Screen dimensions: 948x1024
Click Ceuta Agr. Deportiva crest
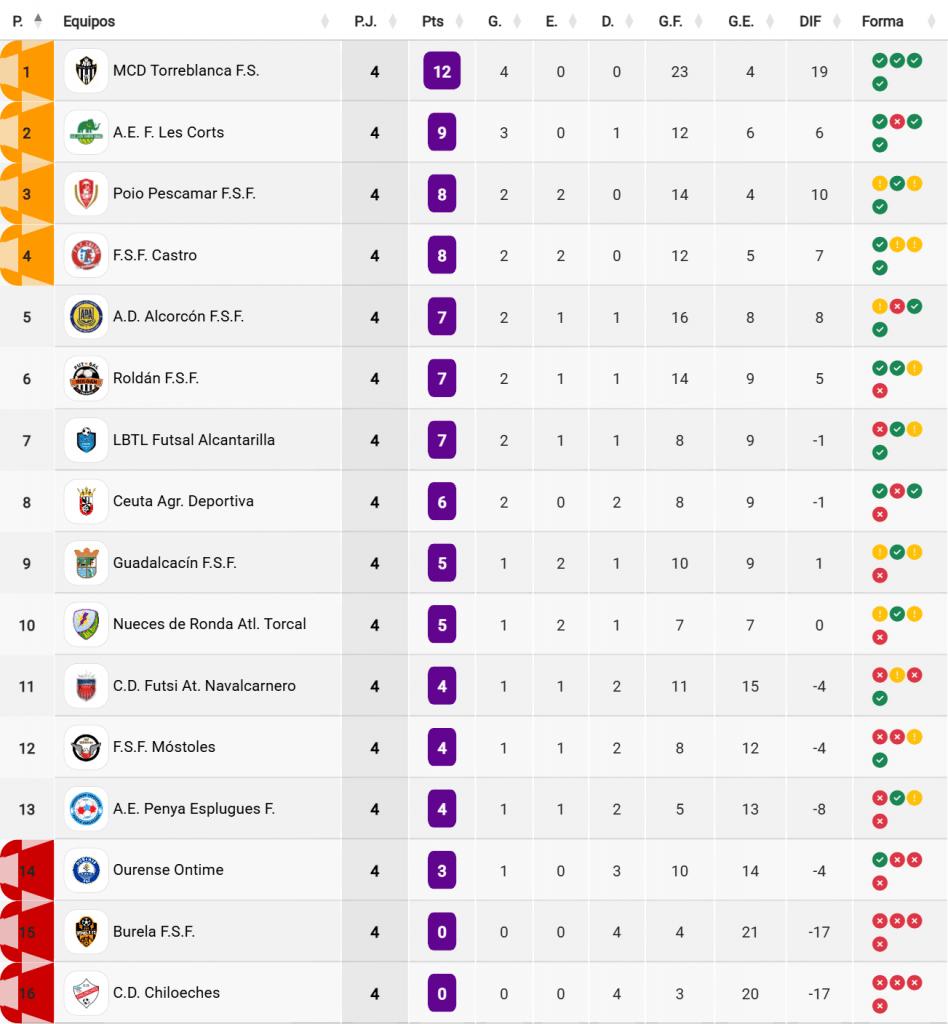pyautogui.click(x=86, y=502)
